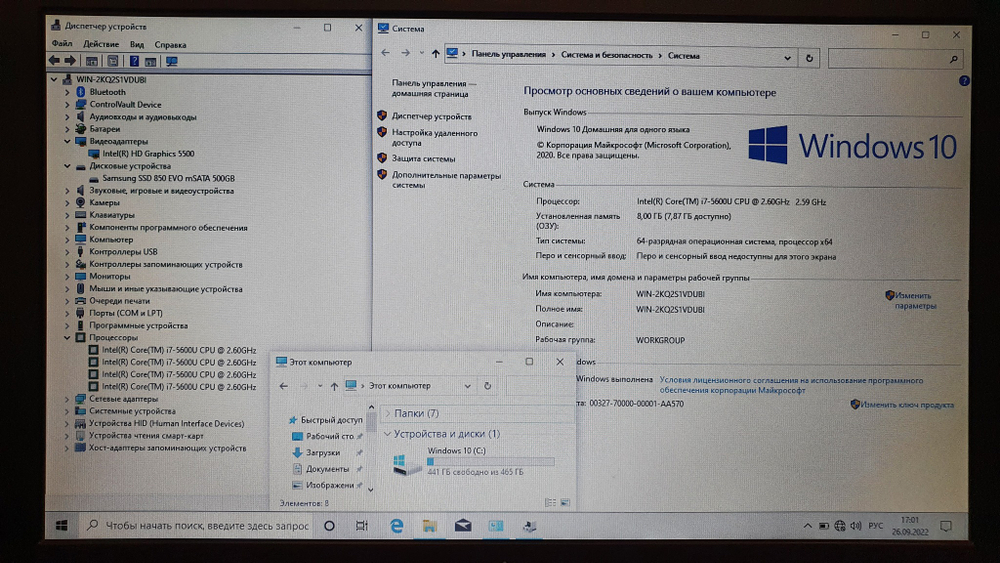Open Файл menu in Device Manager

(62, 44)
